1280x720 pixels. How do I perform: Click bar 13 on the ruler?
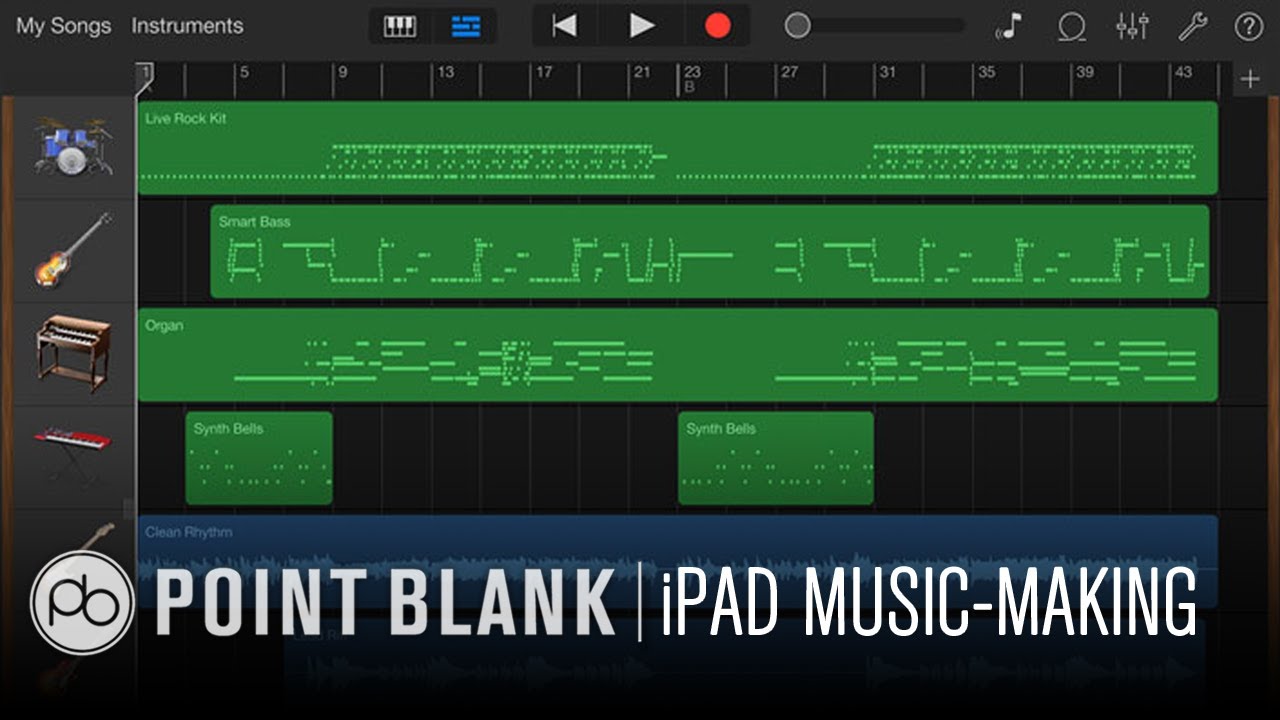pyautogui.click(x=445, y=73)
